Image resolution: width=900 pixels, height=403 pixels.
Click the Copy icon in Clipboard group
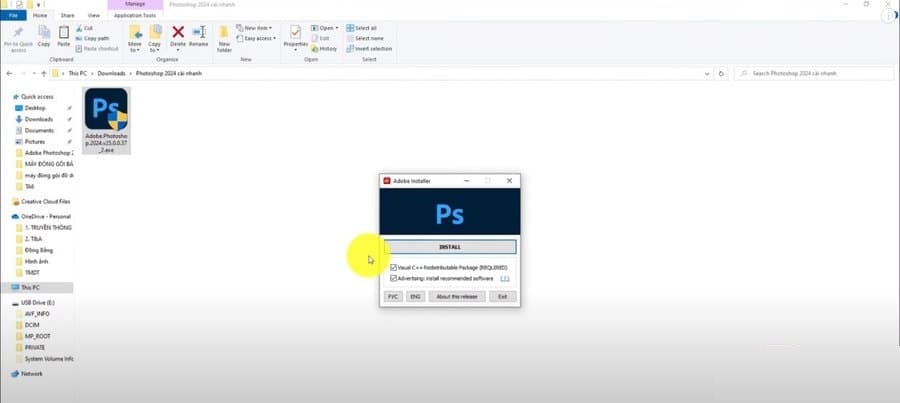click(x=44, y=33)
